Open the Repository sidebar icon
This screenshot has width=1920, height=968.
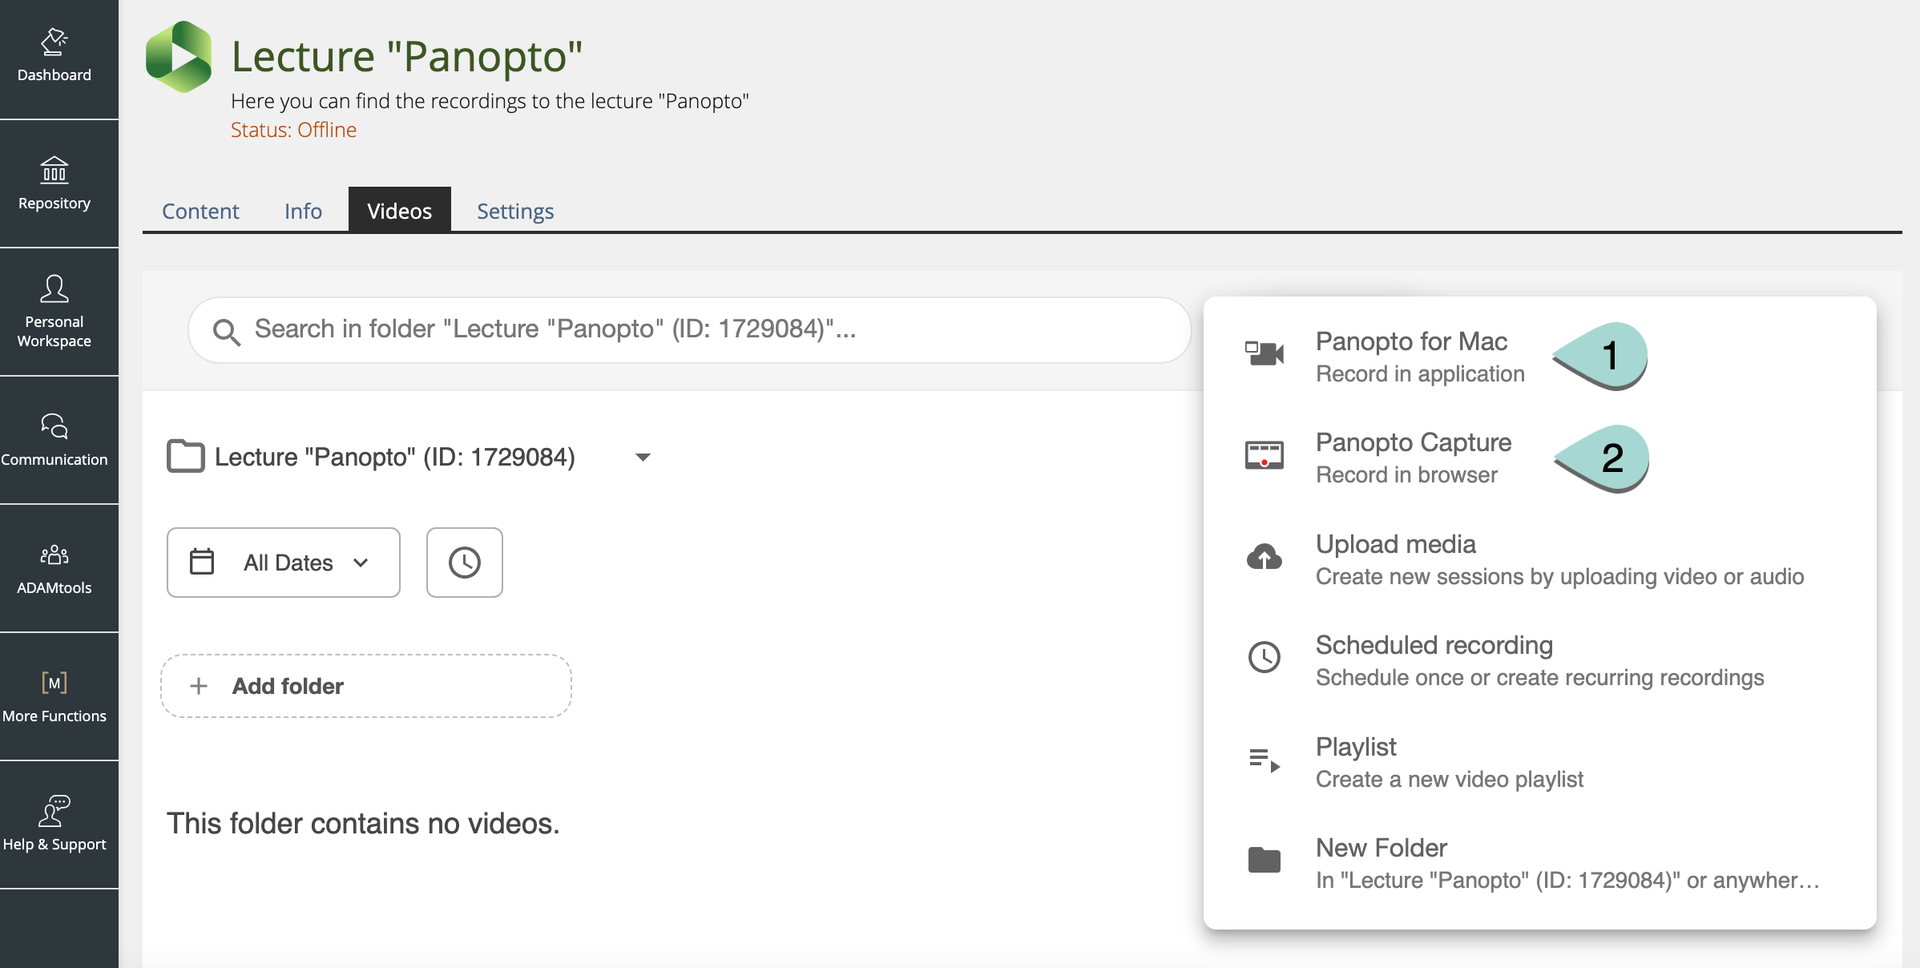click(55, 184)
